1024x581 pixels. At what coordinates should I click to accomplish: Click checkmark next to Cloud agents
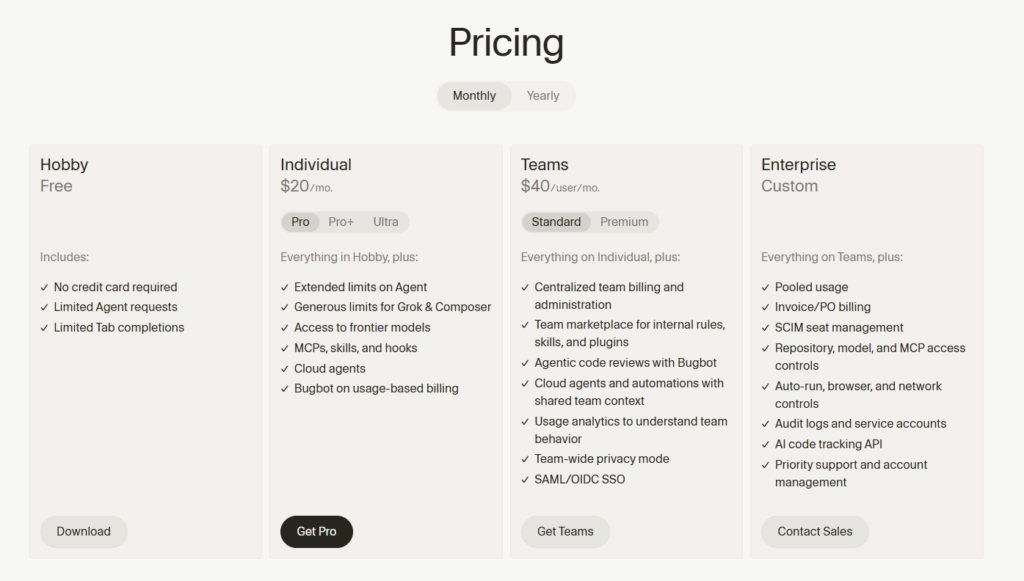[285, 369]
